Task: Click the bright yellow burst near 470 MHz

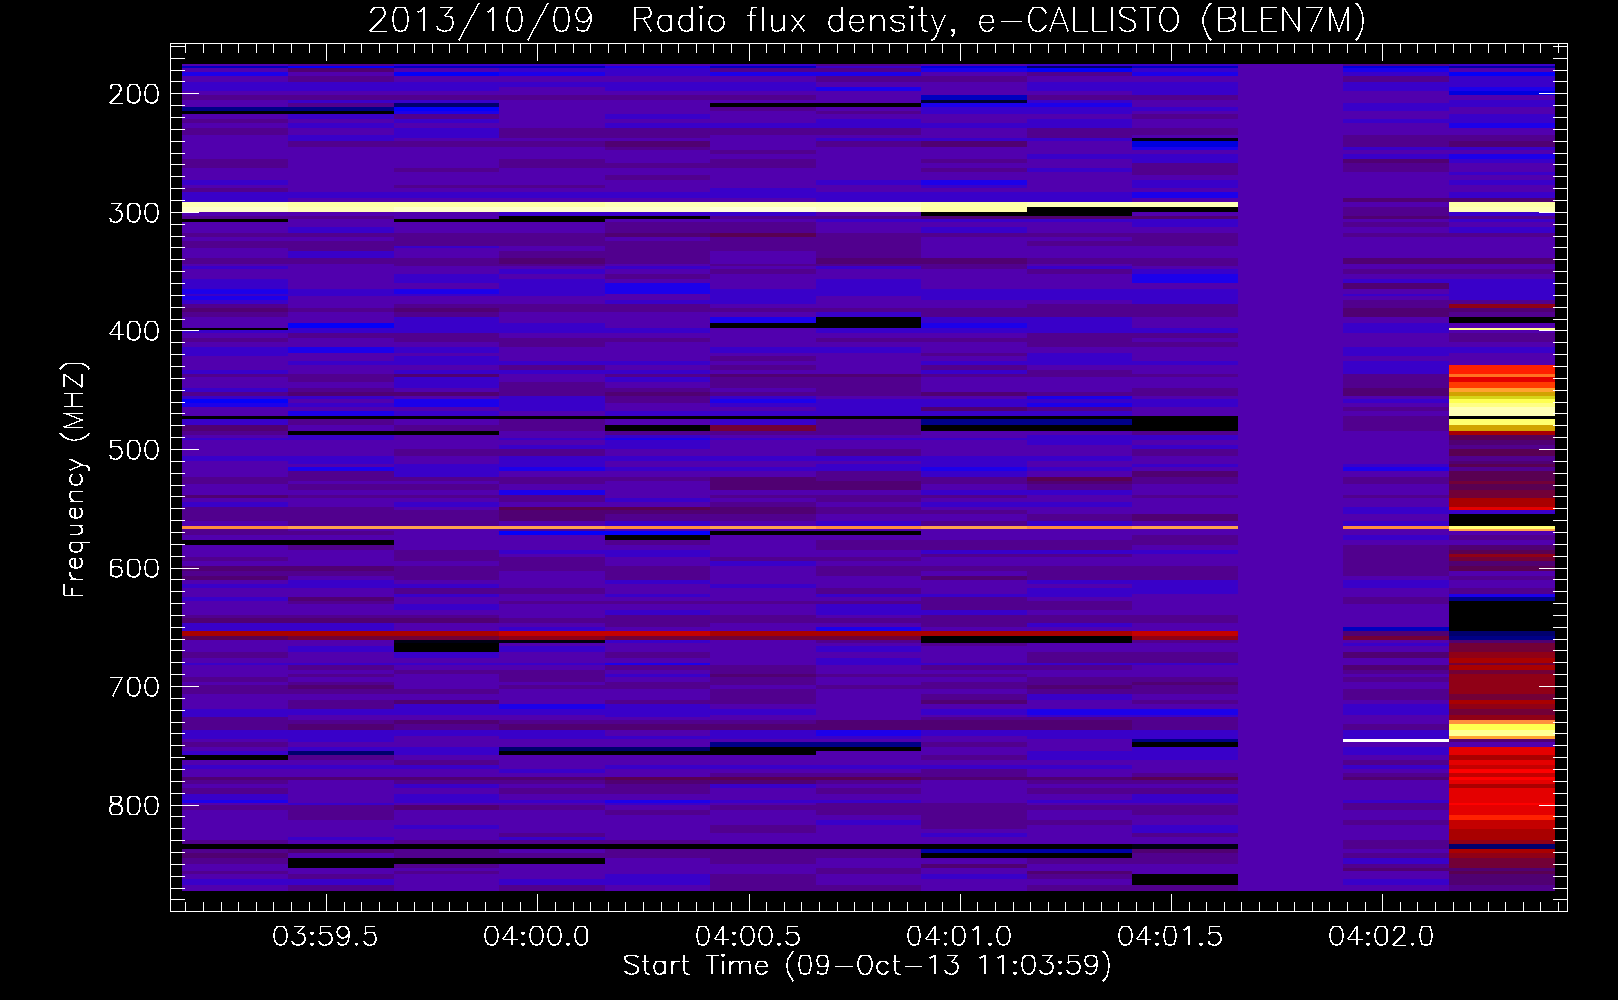Action: [1502, 406]
